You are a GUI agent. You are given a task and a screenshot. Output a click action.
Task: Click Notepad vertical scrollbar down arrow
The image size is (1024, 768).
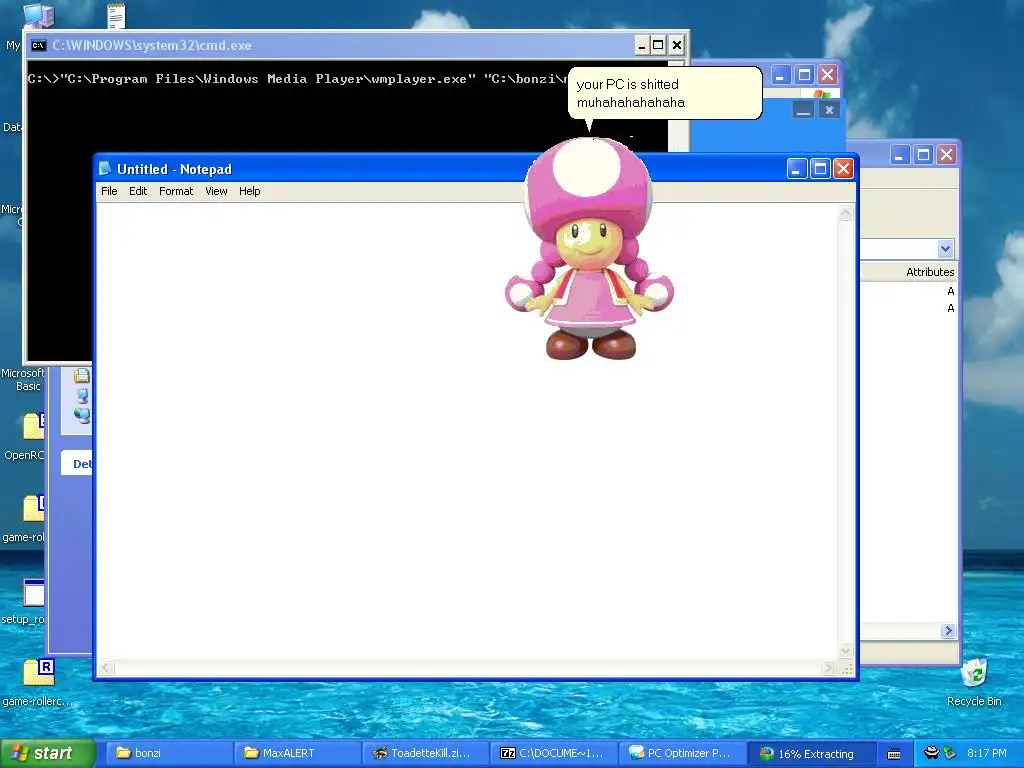click(846, 652)
